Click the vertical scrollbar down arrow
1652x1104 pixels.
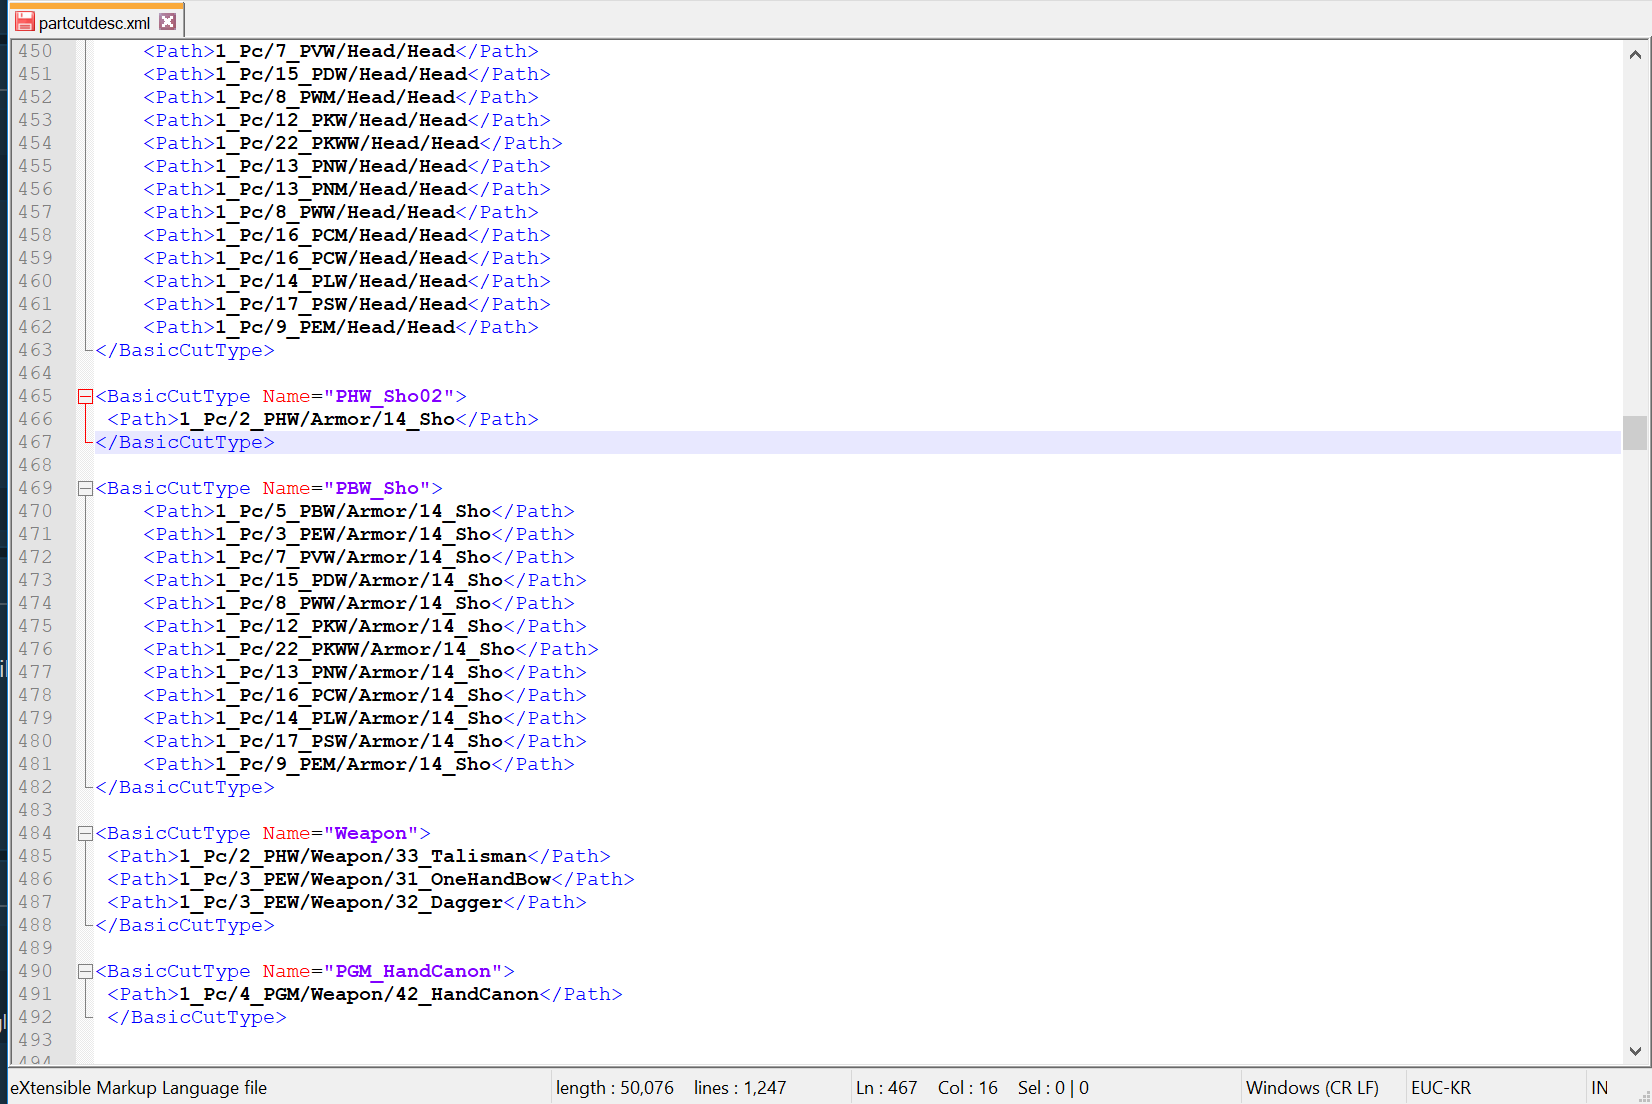pos(1635,1051)
